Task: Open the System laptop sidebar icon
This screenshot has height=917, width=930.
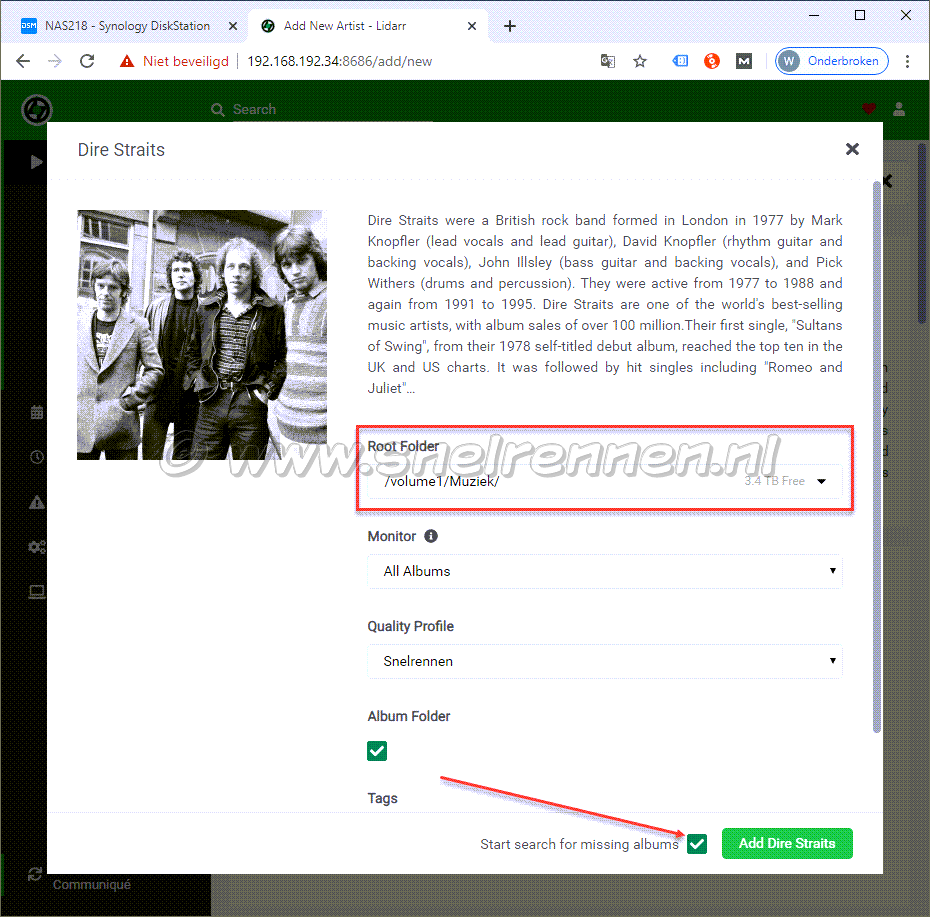Action: 37,592
